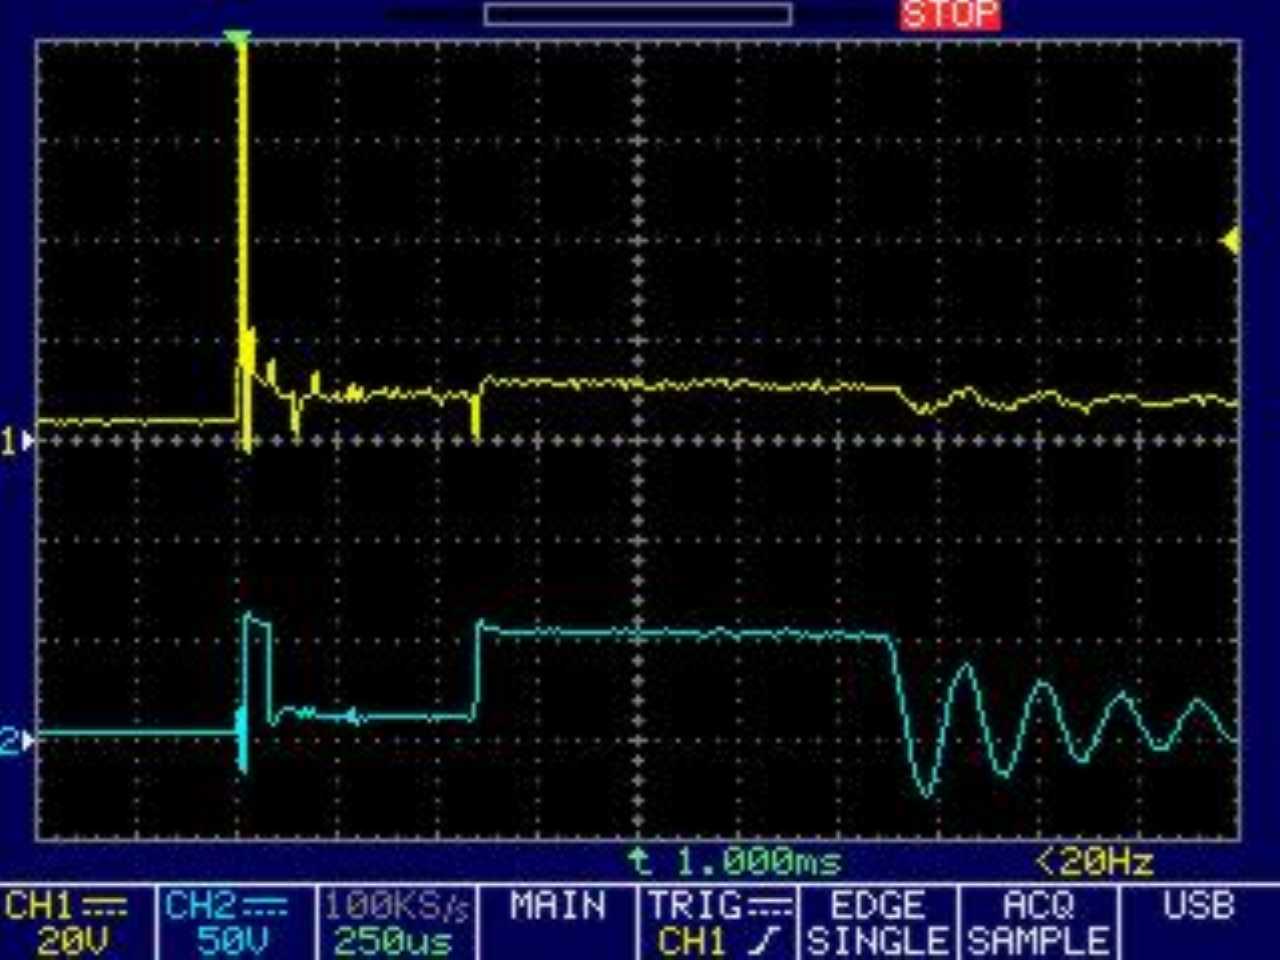Select the MAIN timebase mode
Screen dimensions: 1280x960
[557, 906]
